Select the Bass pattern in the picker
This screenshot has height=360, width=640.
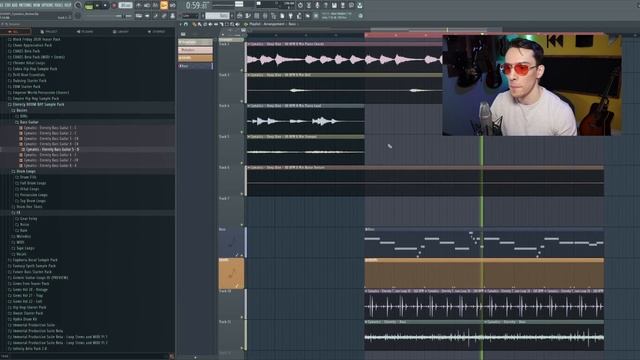[x=196, y=66]
